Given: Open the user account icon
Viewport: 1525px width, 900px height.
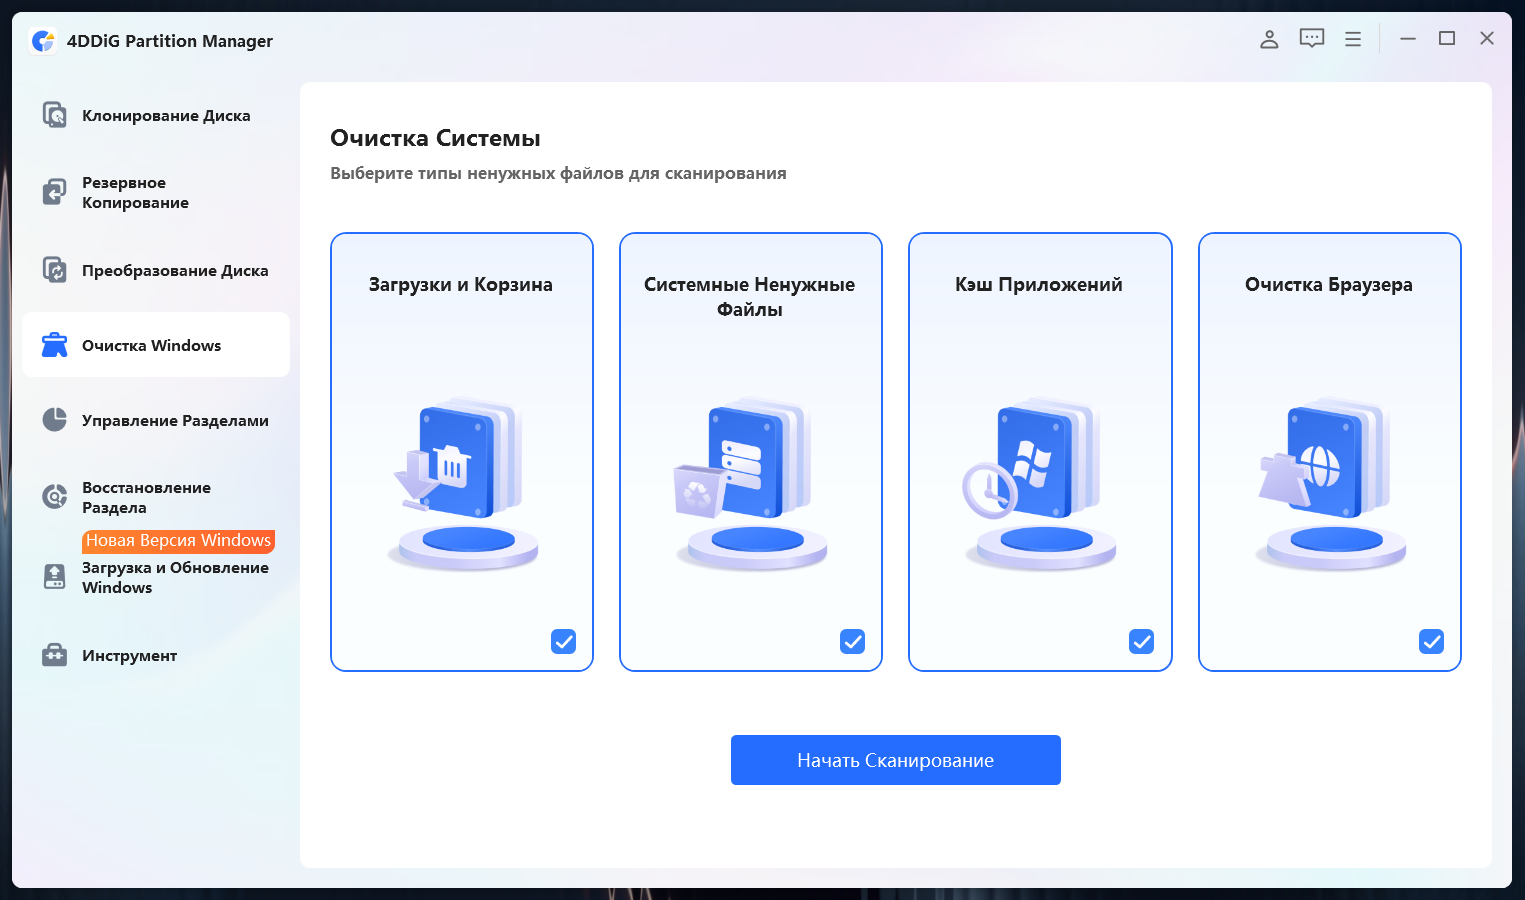Looking at the screenshot, I should tap(1269, 39).
